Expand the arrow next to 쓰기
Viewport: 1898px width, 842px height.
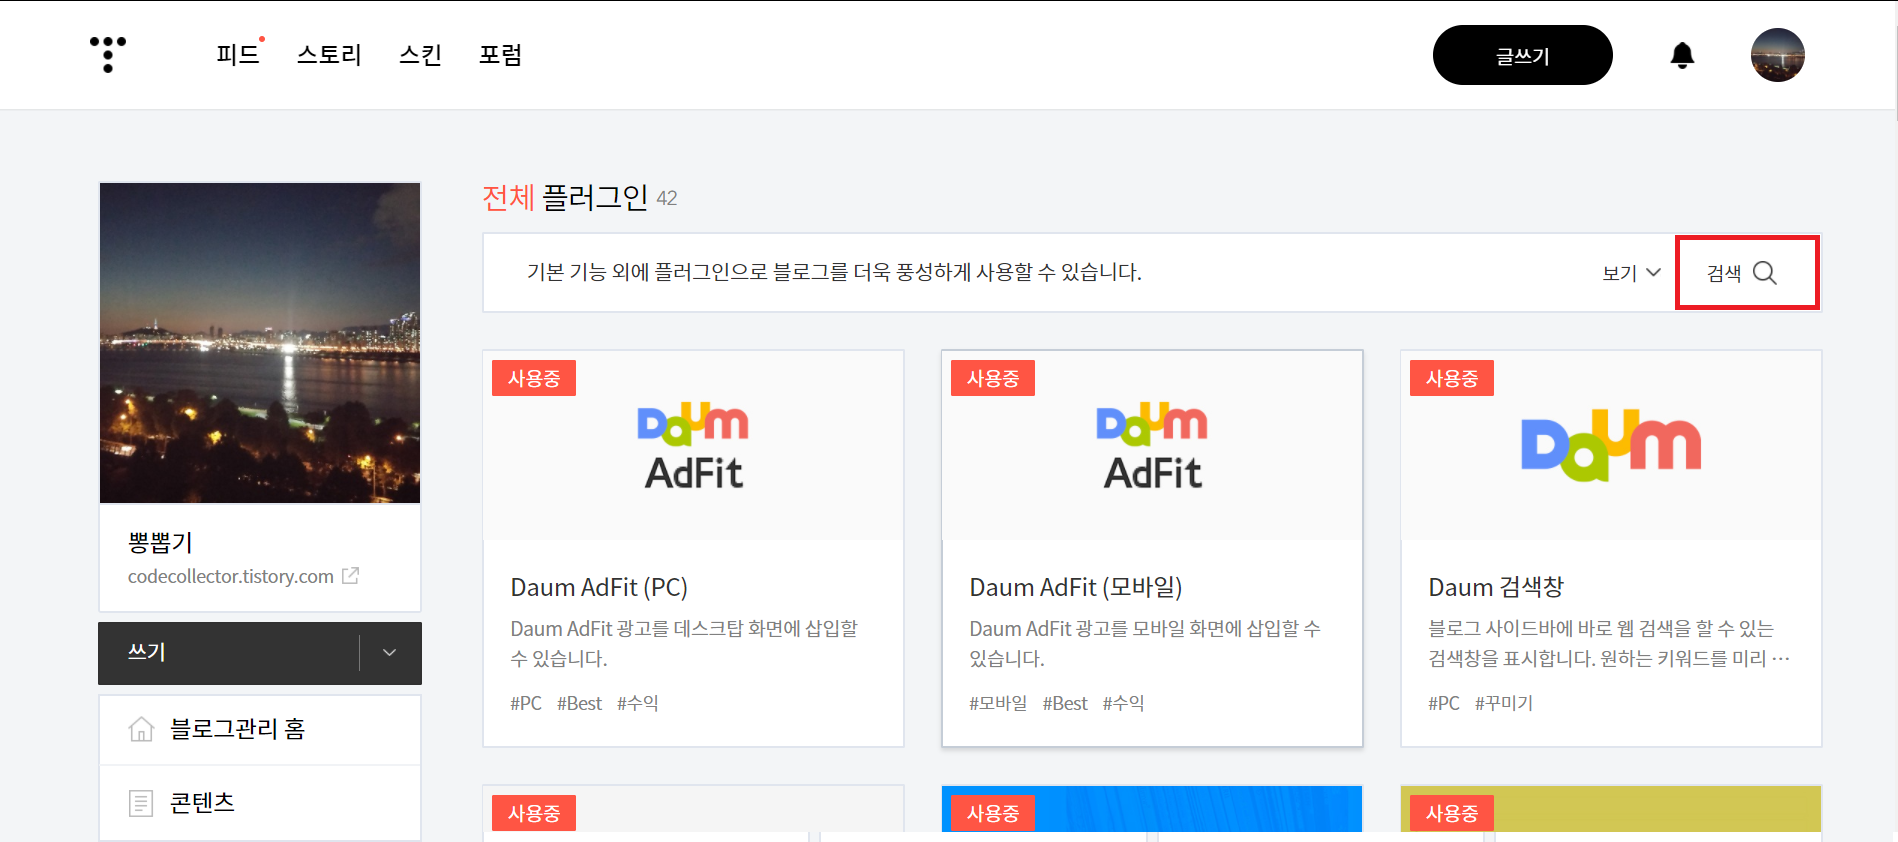tap(390, 653)
